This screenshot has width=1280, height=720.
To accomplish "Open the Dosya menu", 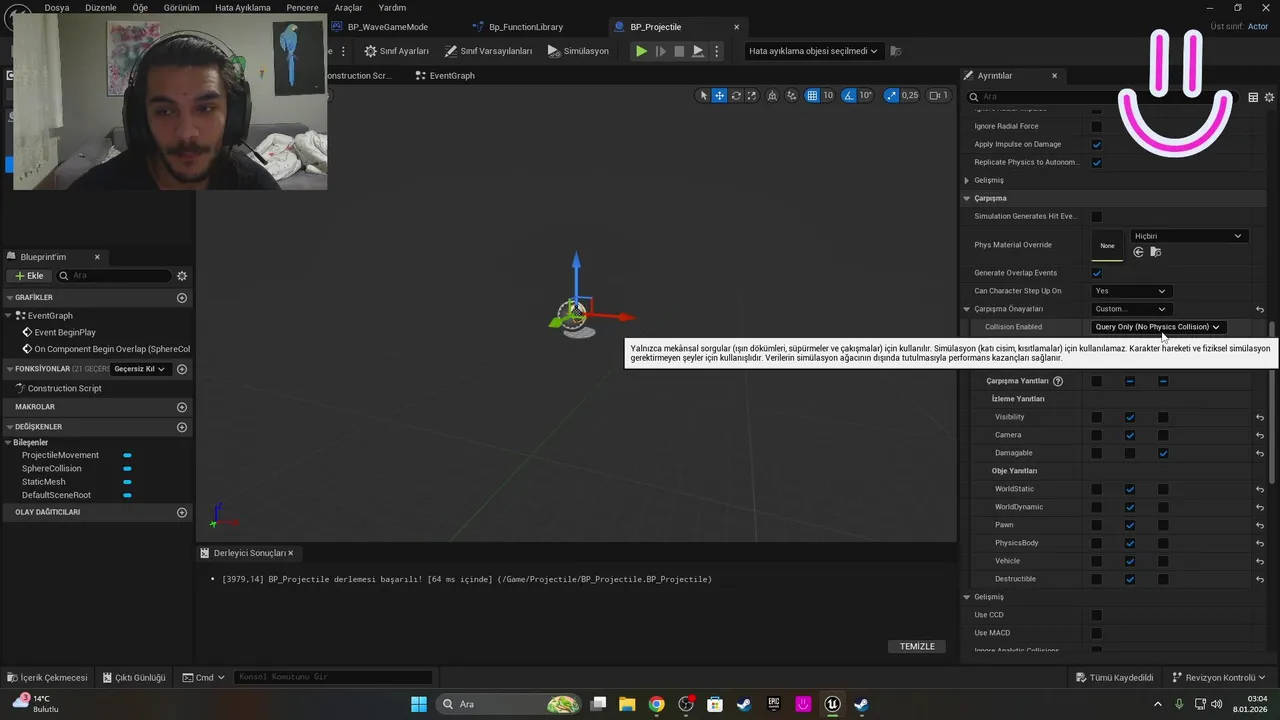I will 57,7.
